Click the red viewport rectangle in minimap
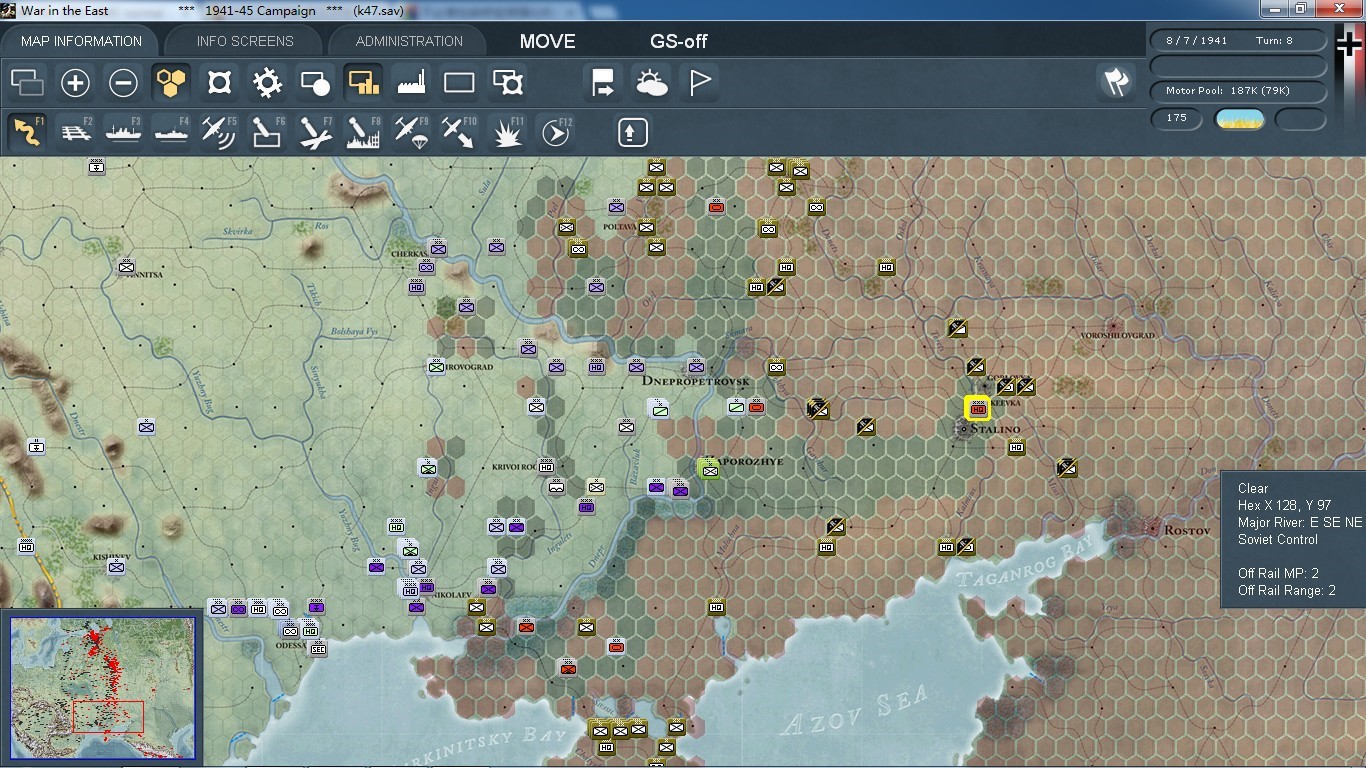Image resolution: width=1366 pixels, height=768 pixels. 108,717
